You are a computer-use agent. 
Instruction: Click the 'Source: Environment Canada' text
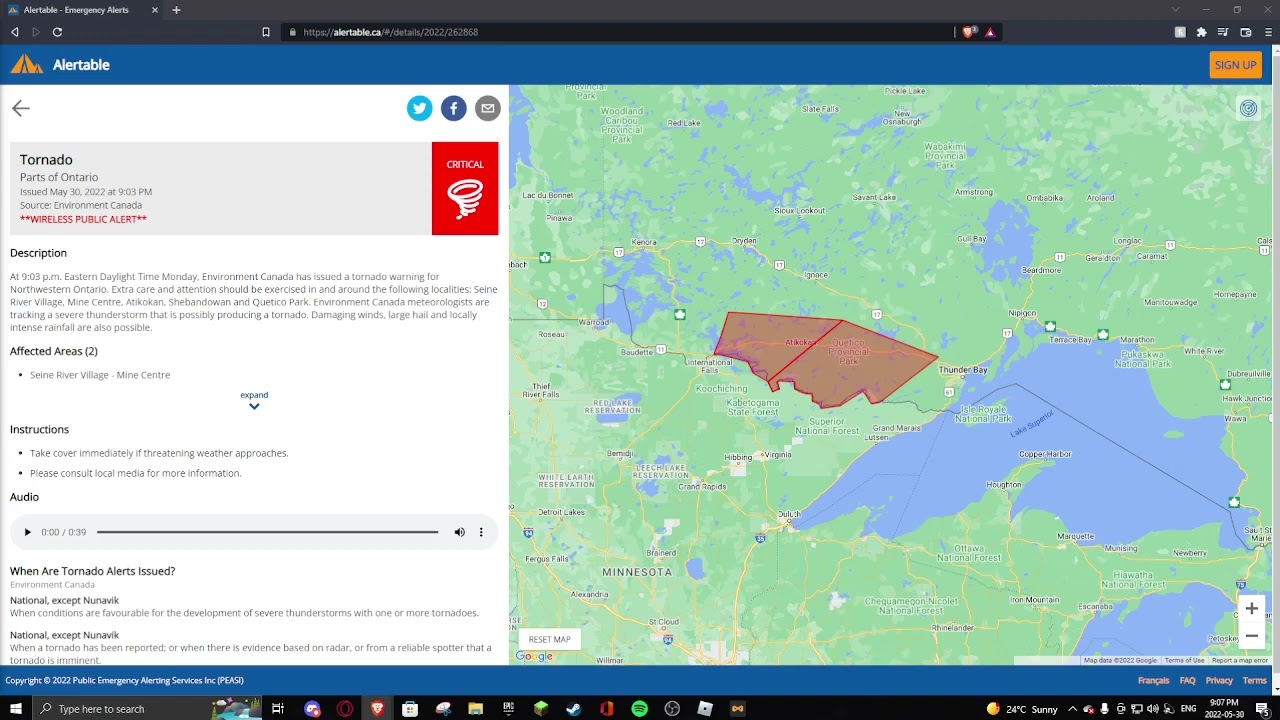[x=81, y=205]
